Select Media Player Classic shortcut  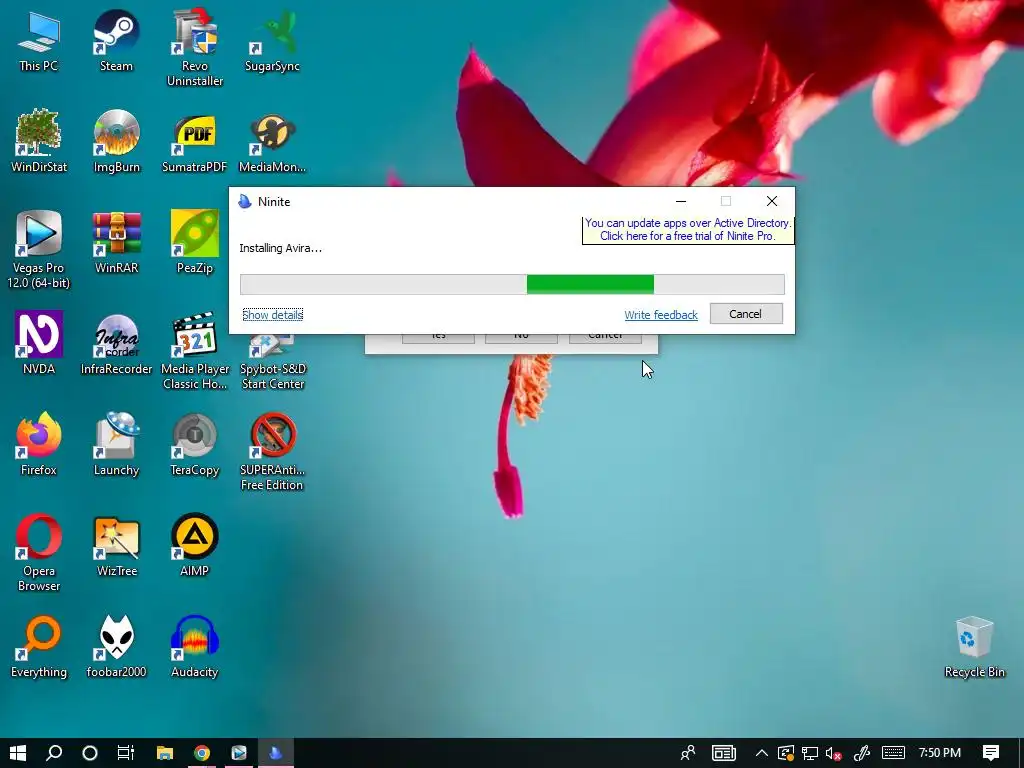click(195, 351)
